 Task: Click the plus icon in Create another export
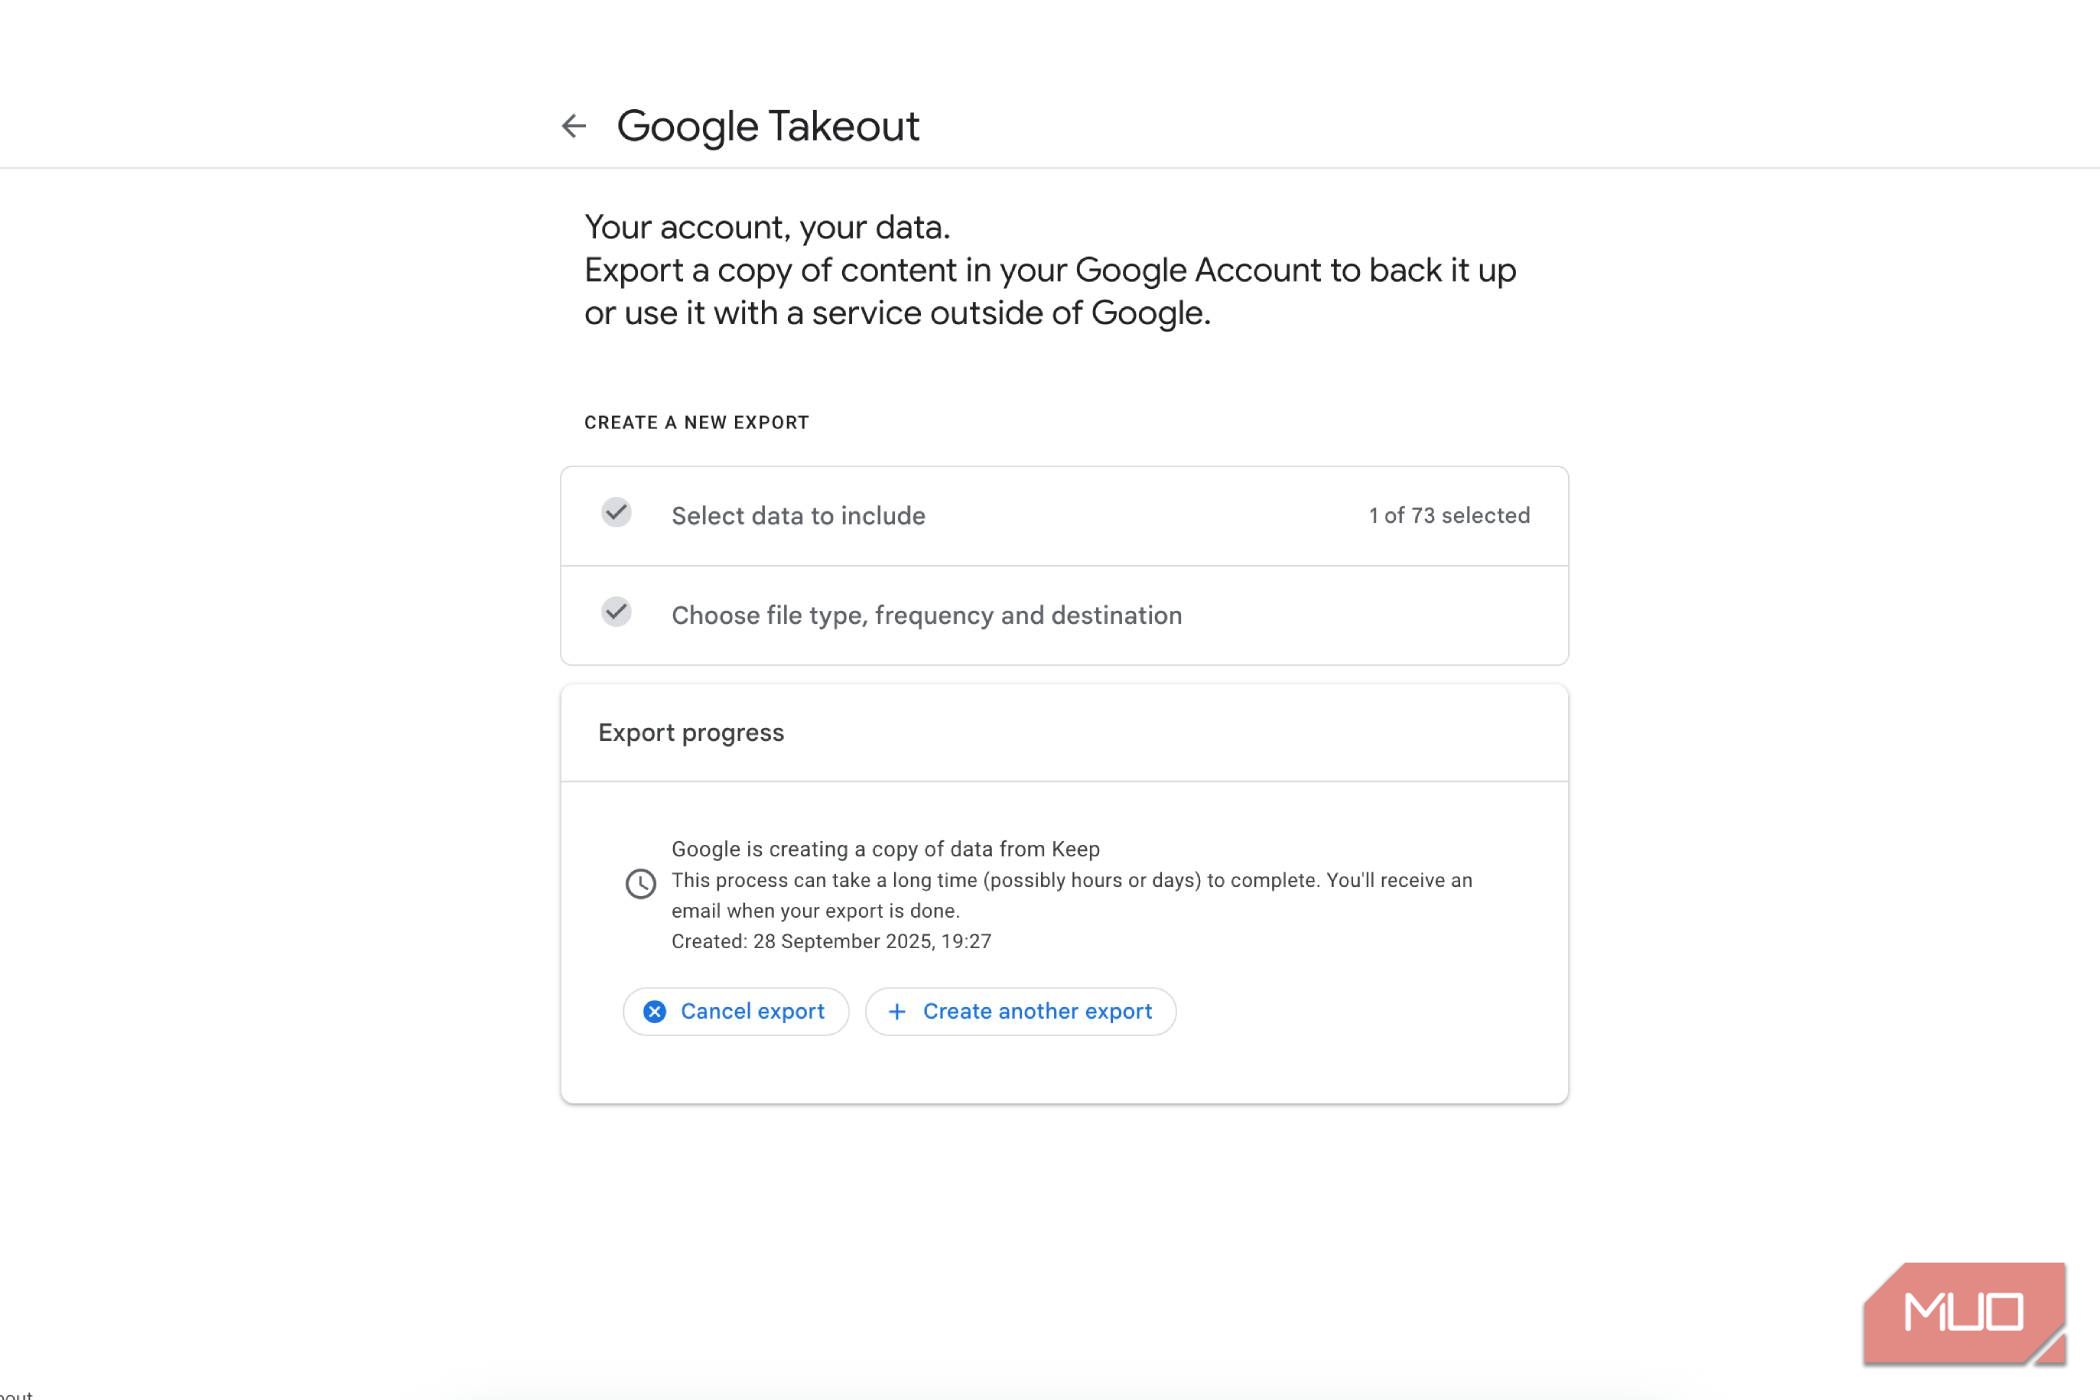pos(897,1012)
